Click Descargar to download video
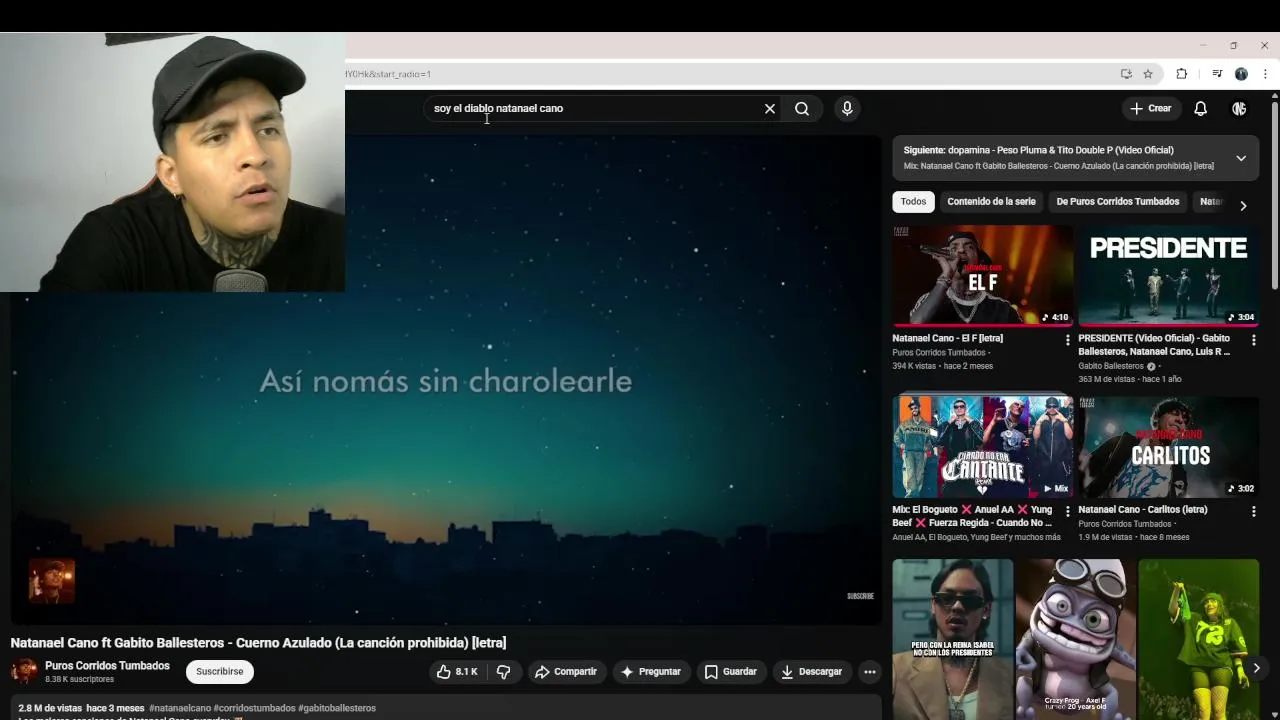Viewport: 1280px width, 720px height. tap(811, 672)
